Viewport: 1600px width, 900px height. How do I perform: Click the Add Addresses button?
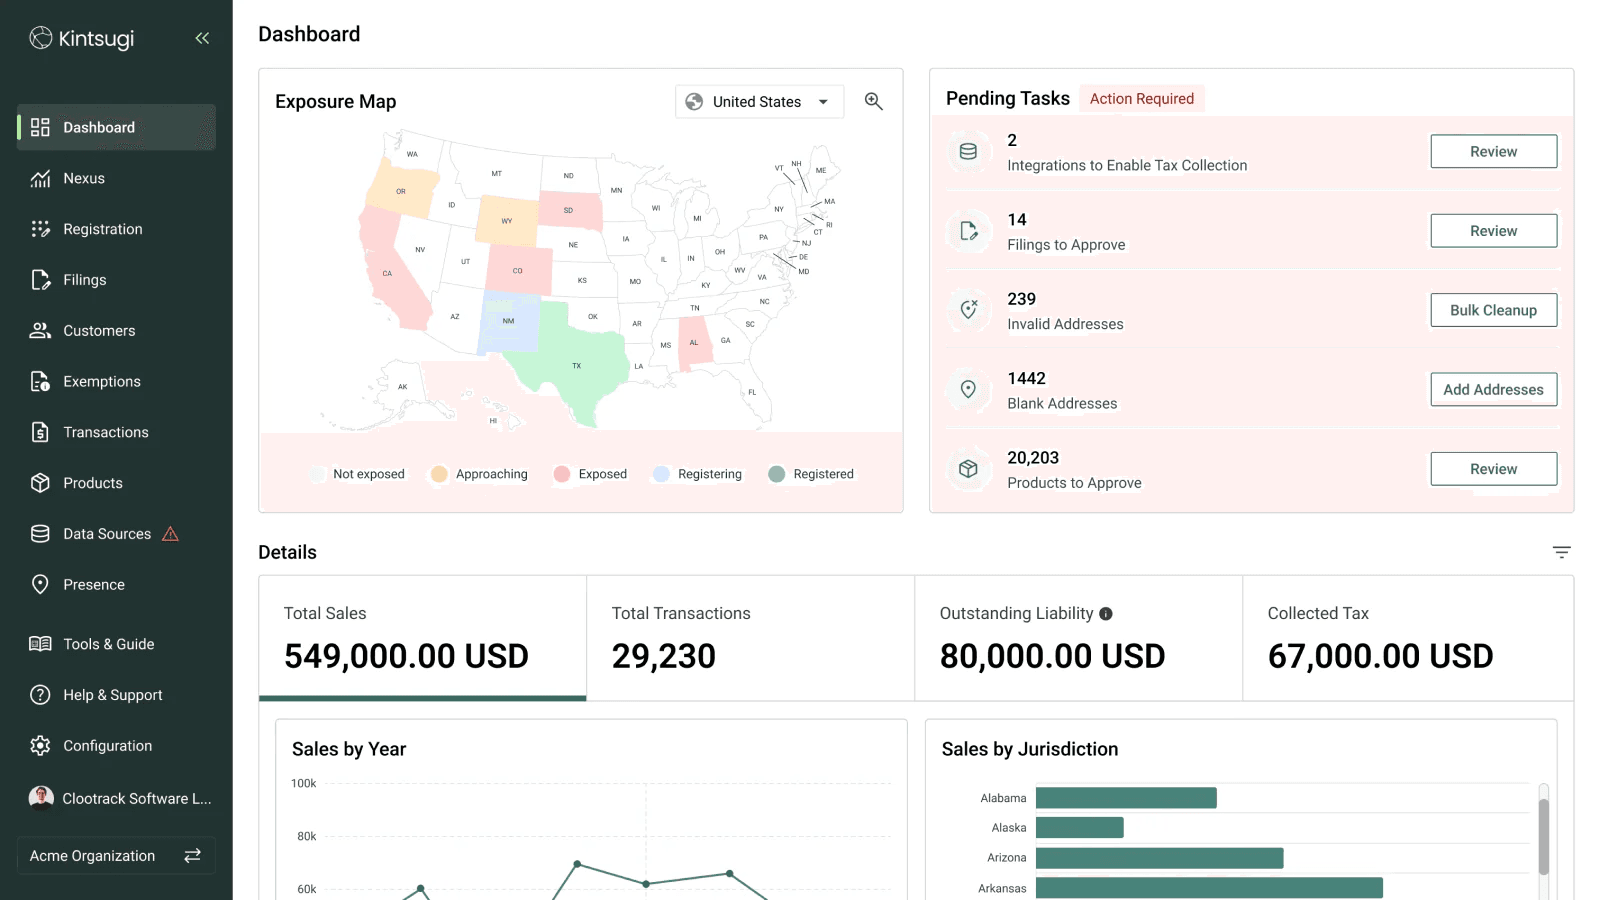tap(1493, 390)
